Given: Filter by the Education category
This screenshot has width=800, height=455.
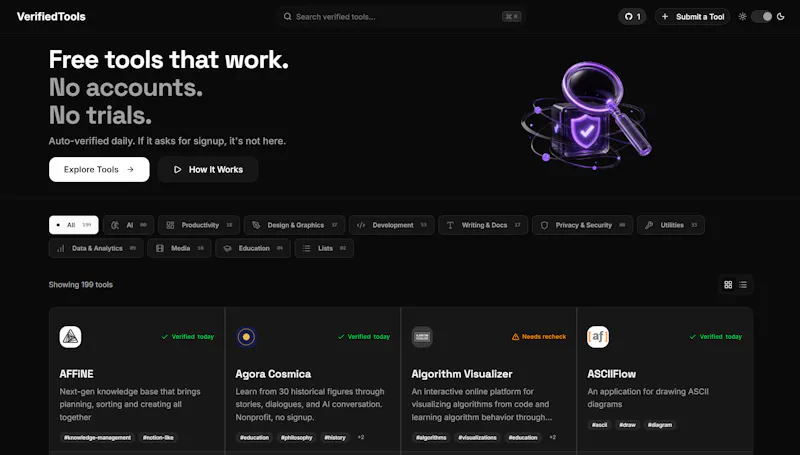Looking at the screenshot, I should tap(253, 248).
